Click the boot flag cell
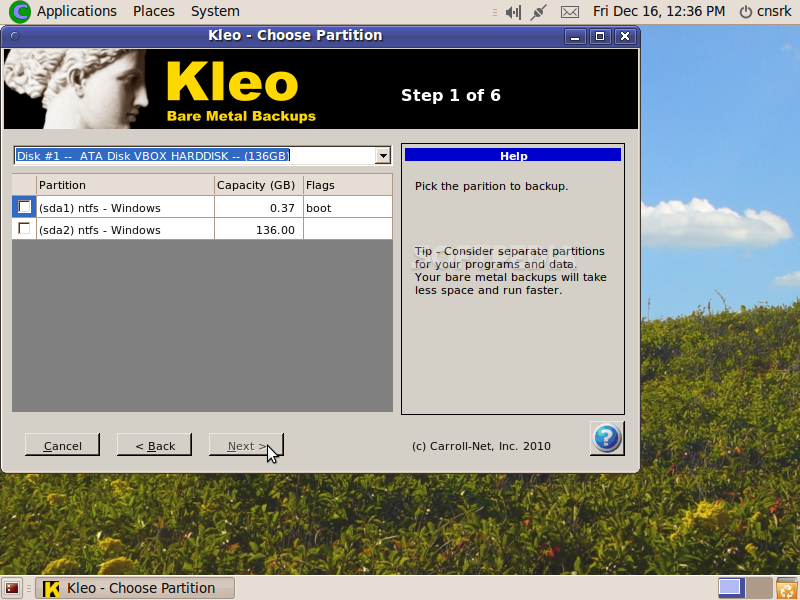Viewport: 800px width, 600px height. pyautogui.click(x=348, y=208)
